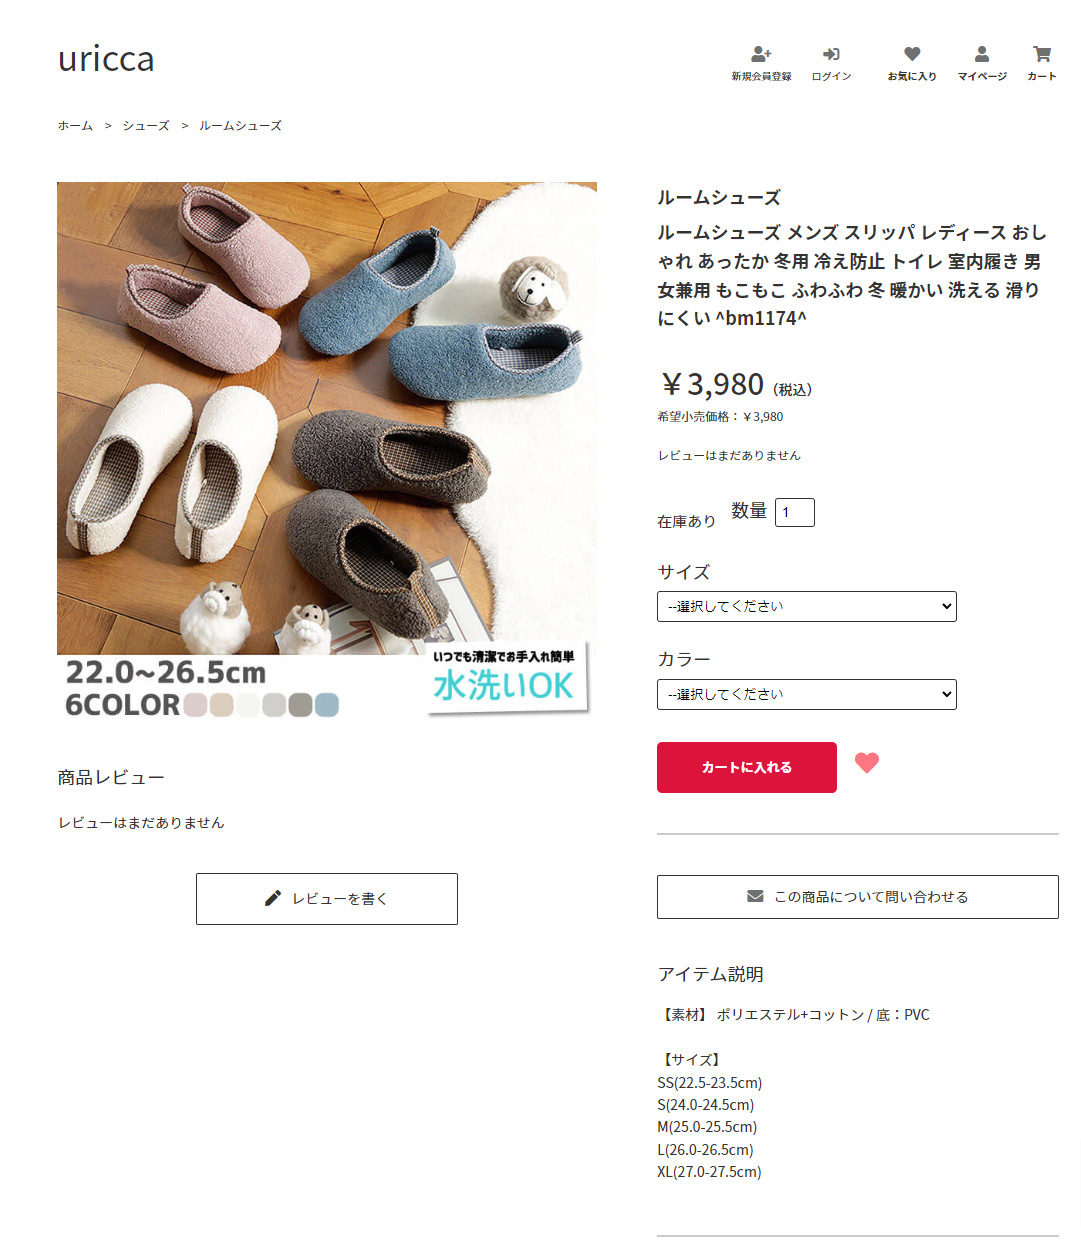Viewport: 1081px width, 1245px height.
Task: Open the new member registration icon
Action: (761, 54)
